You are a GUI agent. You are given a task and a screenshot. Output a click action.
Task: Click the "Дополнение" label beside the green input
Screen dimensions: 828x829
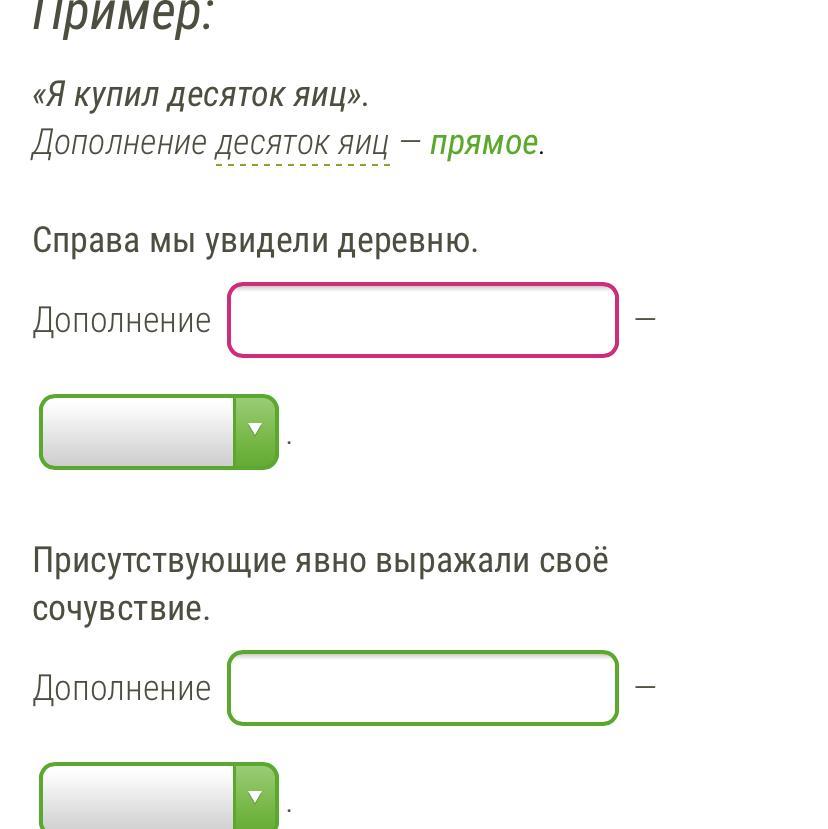point(122,689)
